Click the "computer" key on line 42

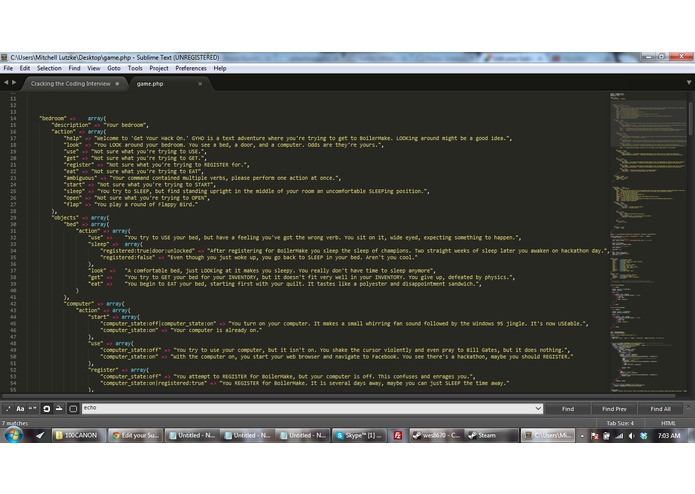pos(79,303)
